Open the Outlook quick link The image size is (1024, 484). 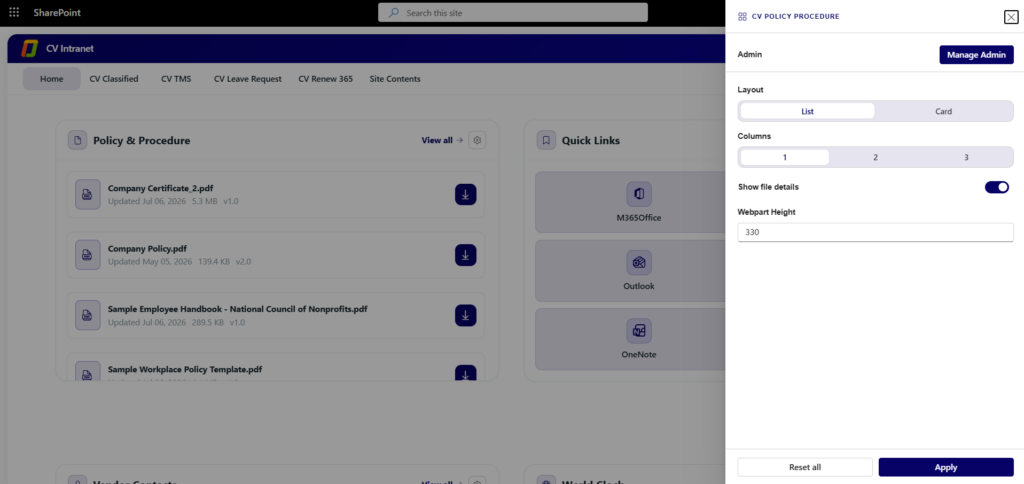pyautogui.click(x=639, y=270)
